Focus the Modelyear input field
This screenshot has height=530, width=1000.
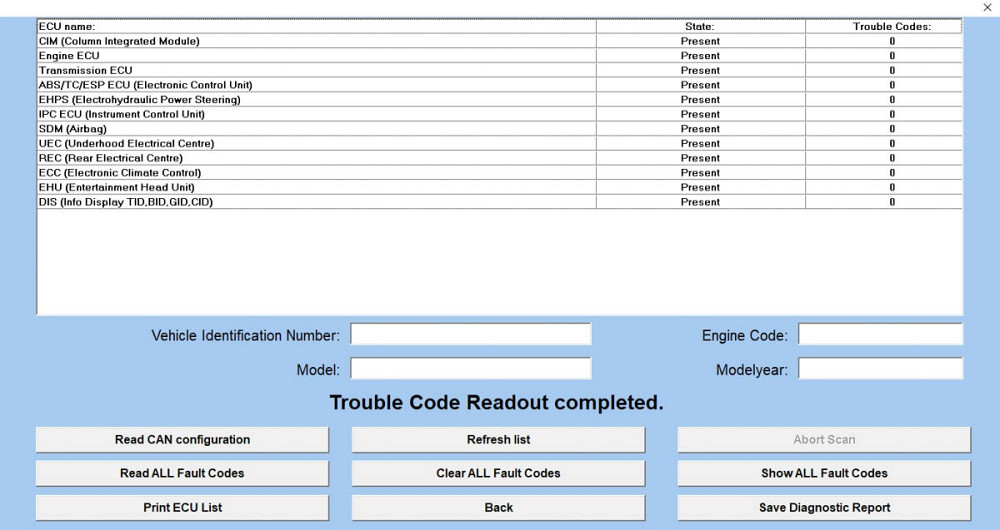[x=880, y=369]
